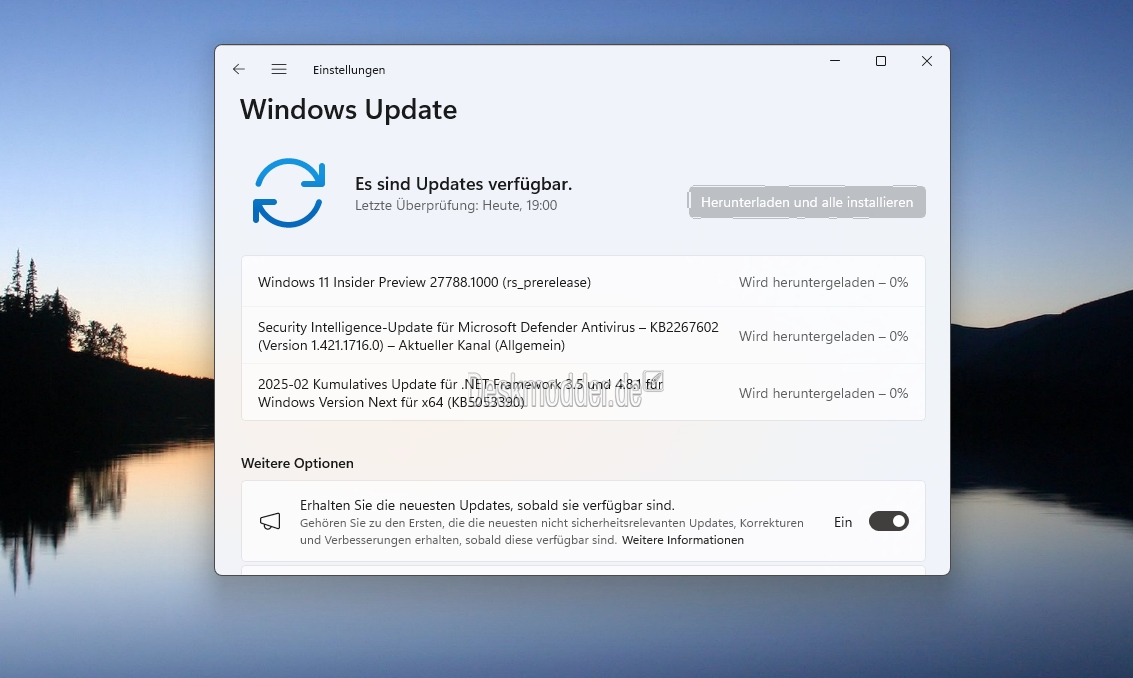Image resolution: width=1133 pixels, height=678 pixels.
Task: Maximize the Einstellungen window
Action: click(881, 61)
